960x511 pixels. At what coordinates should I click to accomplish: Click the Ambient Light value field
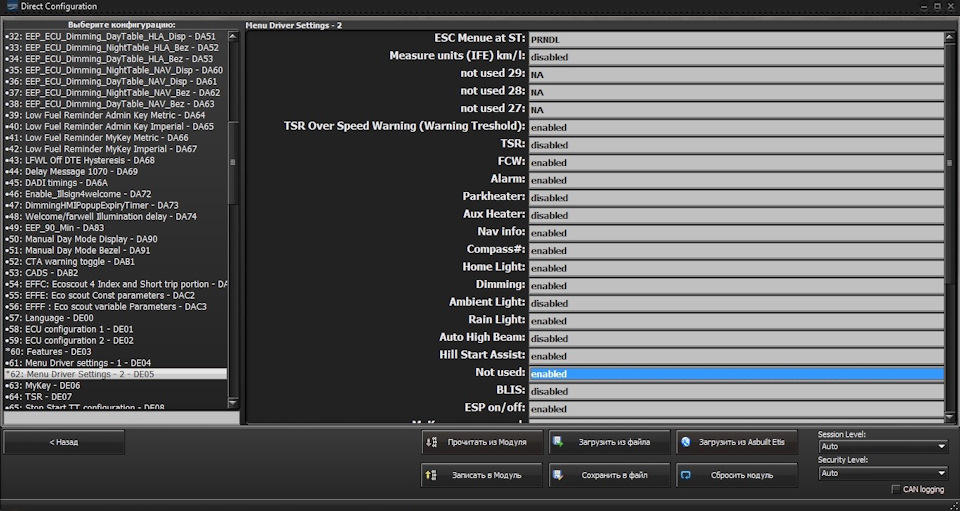tap(736, 304)
